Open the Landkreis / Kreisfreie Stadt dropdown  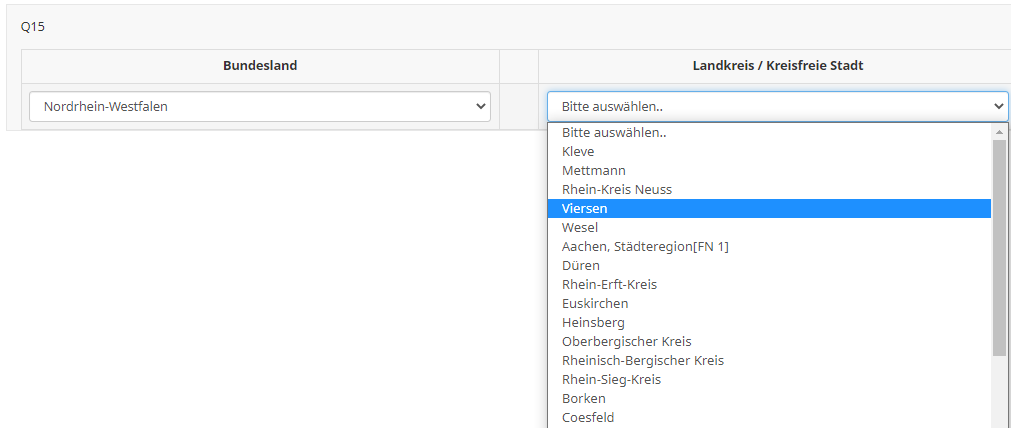(777, 106)
